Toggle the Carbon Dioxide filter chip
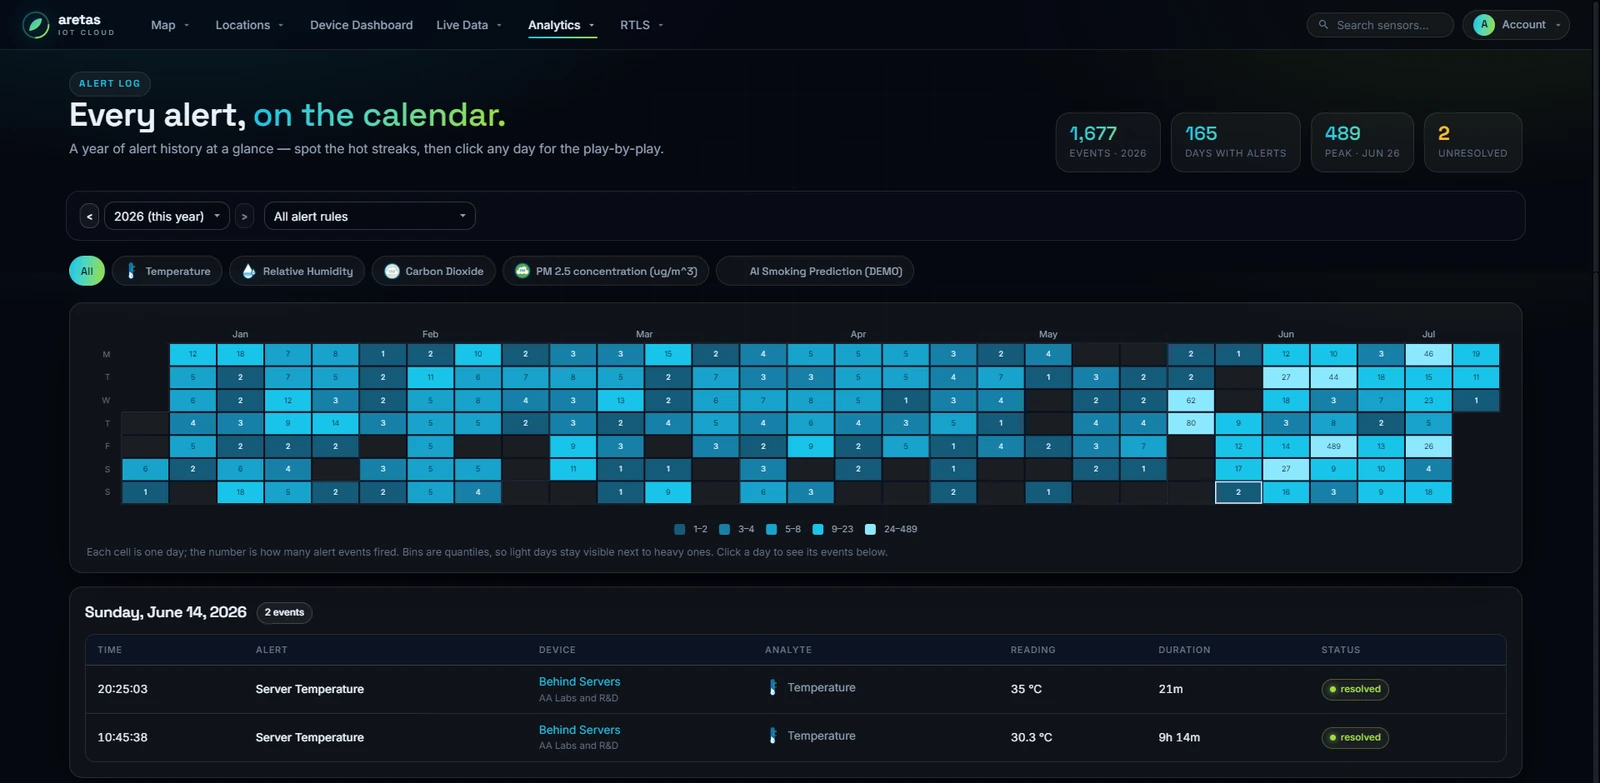This screenshot has height=783, width=1600. pyautogui.click(x=433, y=271)
